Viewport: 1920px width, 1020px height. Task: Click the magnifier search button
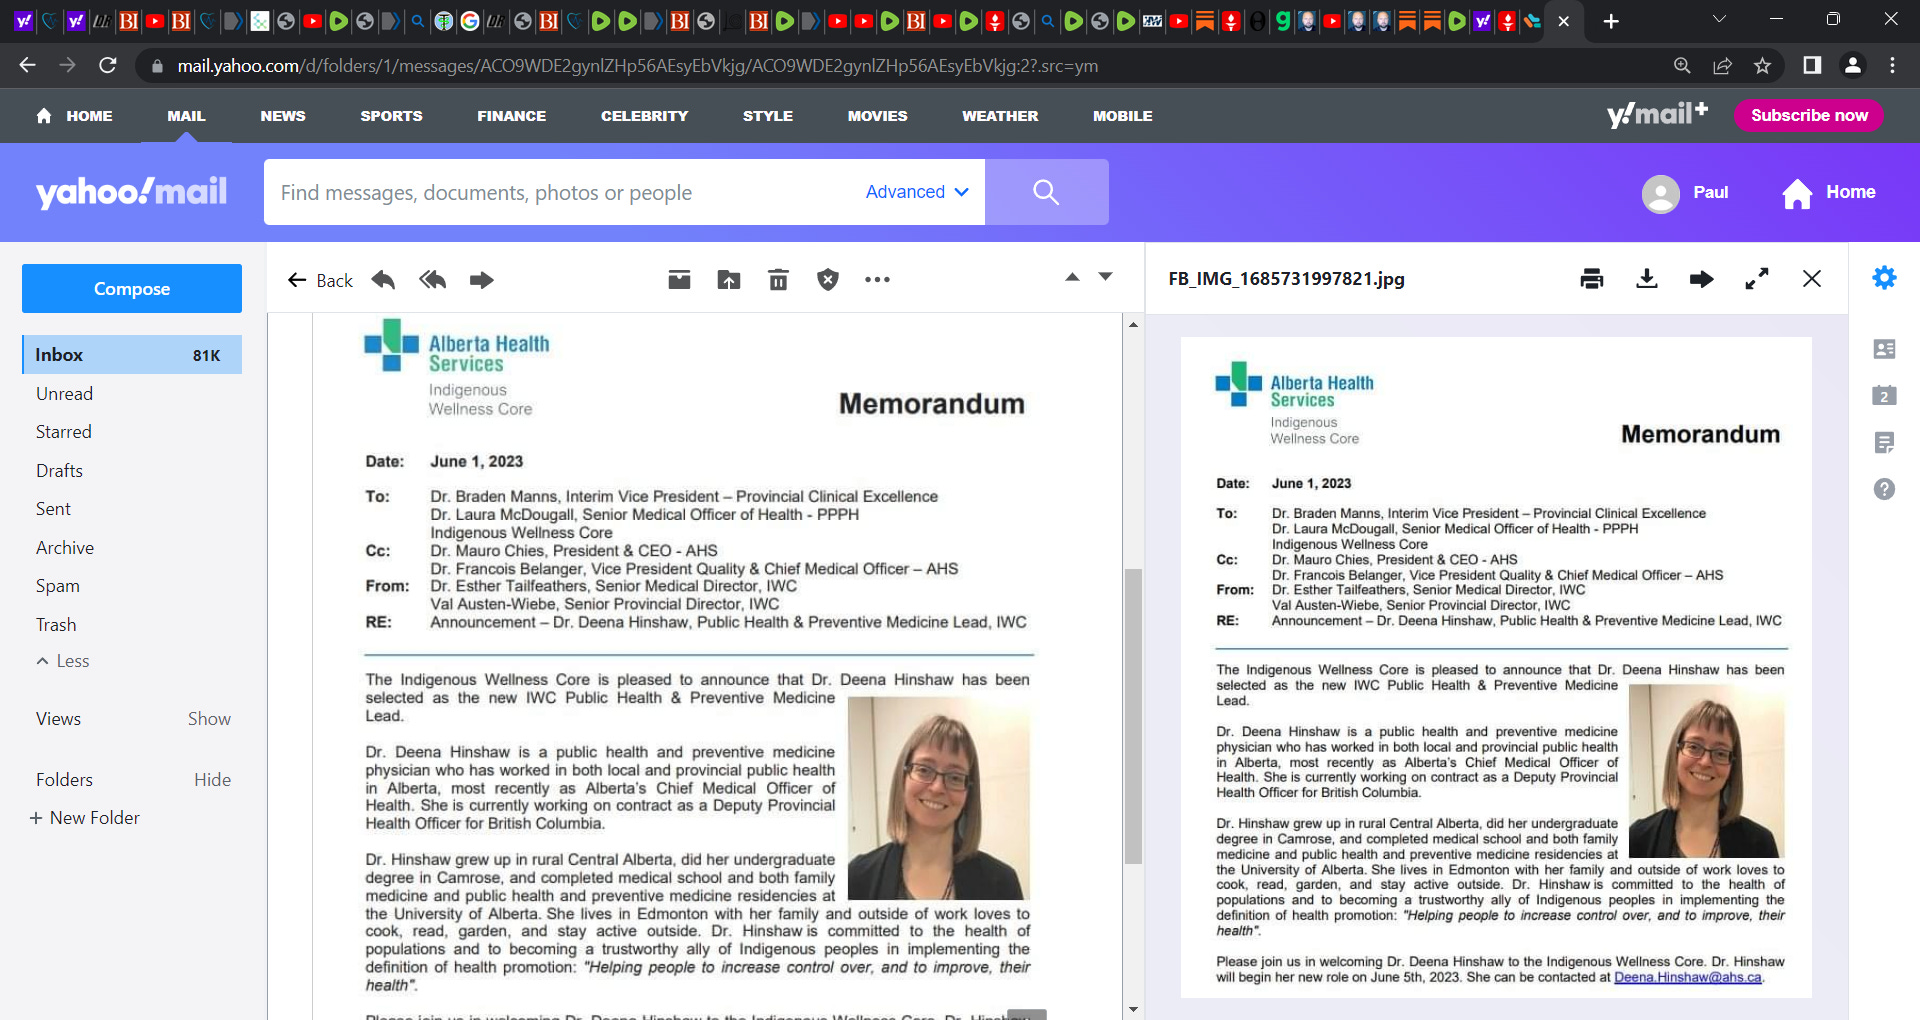click(x=1046, y=192)
